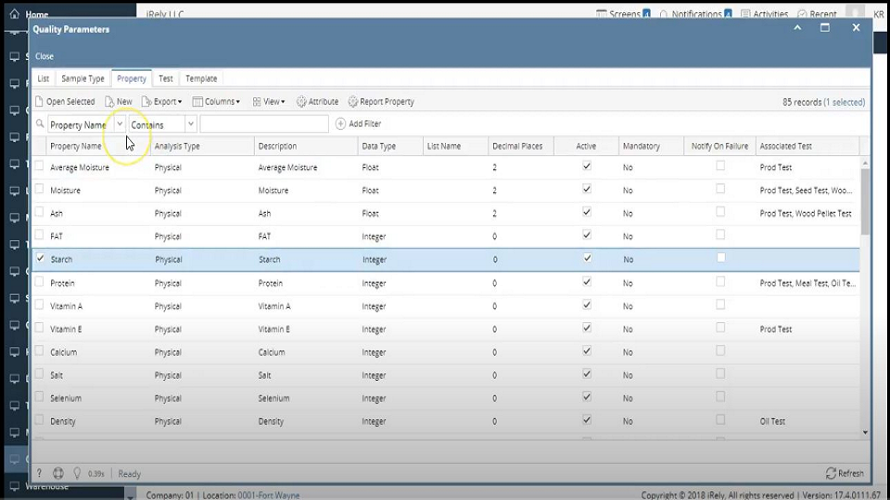Click the Export toolbar icon
890x500 pixels.
coord(146,102)
